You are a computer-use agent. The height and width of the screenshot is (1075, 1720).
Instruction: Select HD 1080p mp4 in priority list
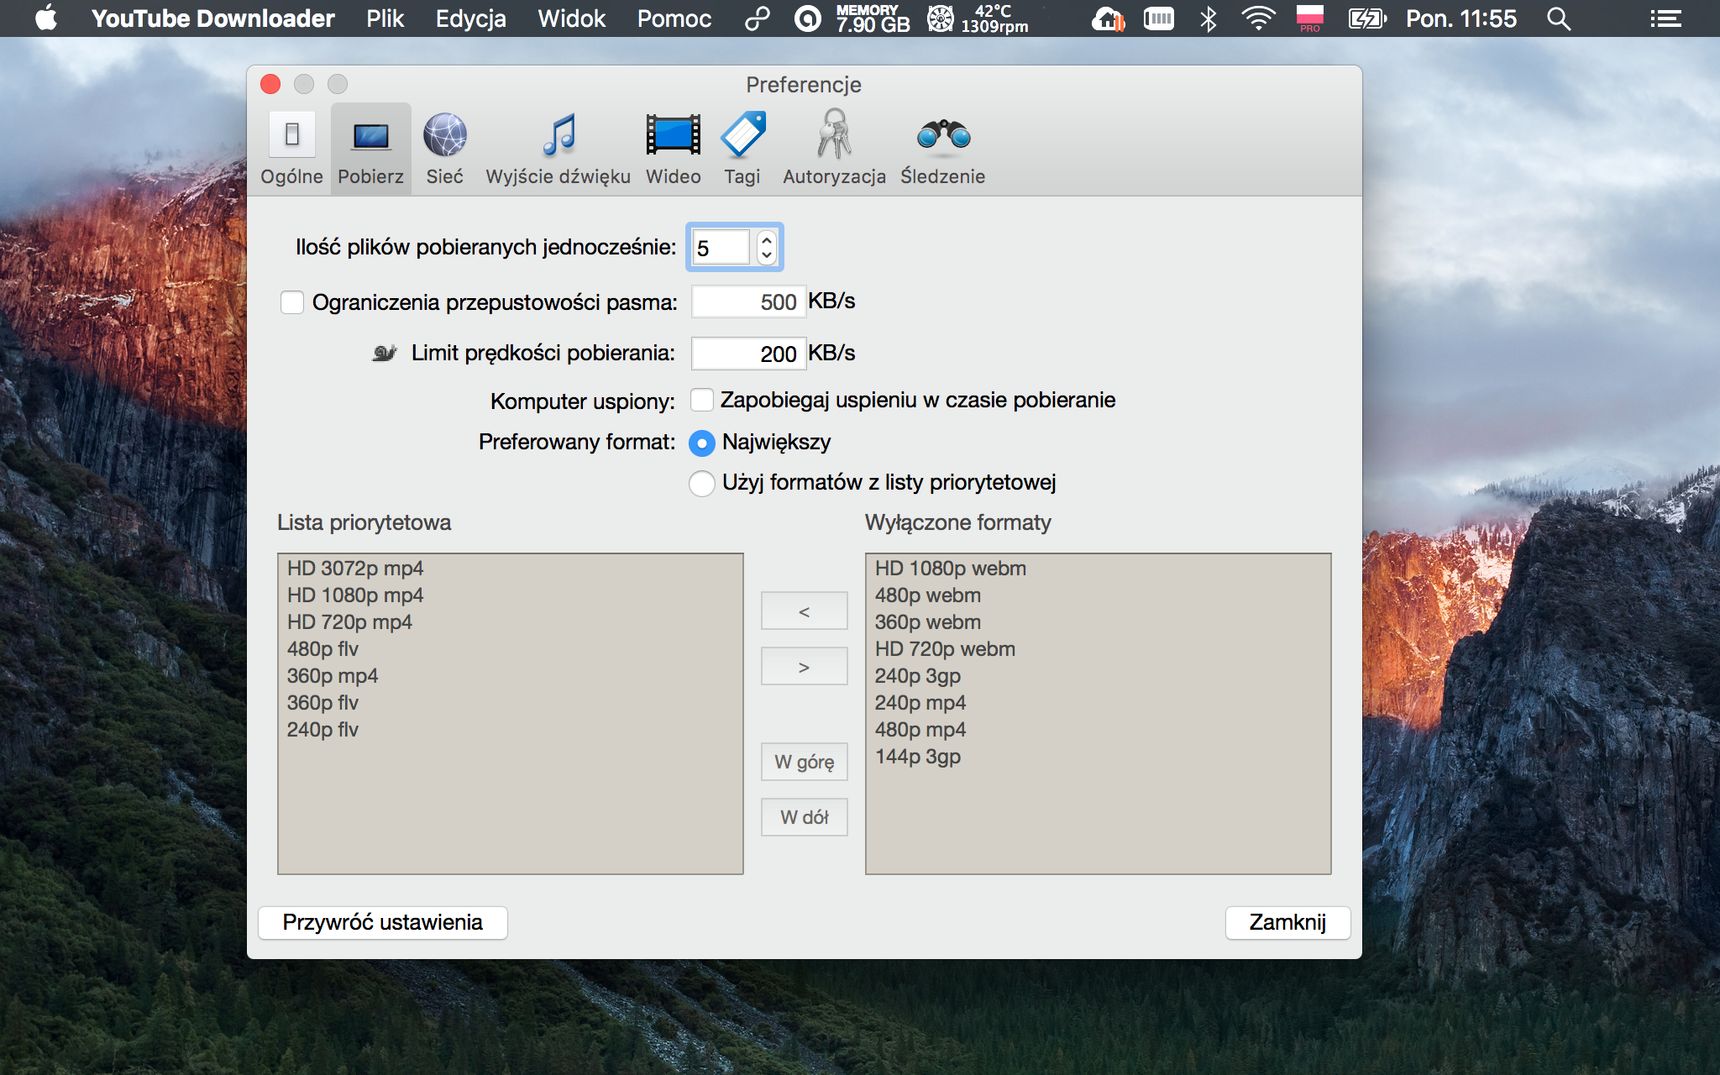click(510, 595)
